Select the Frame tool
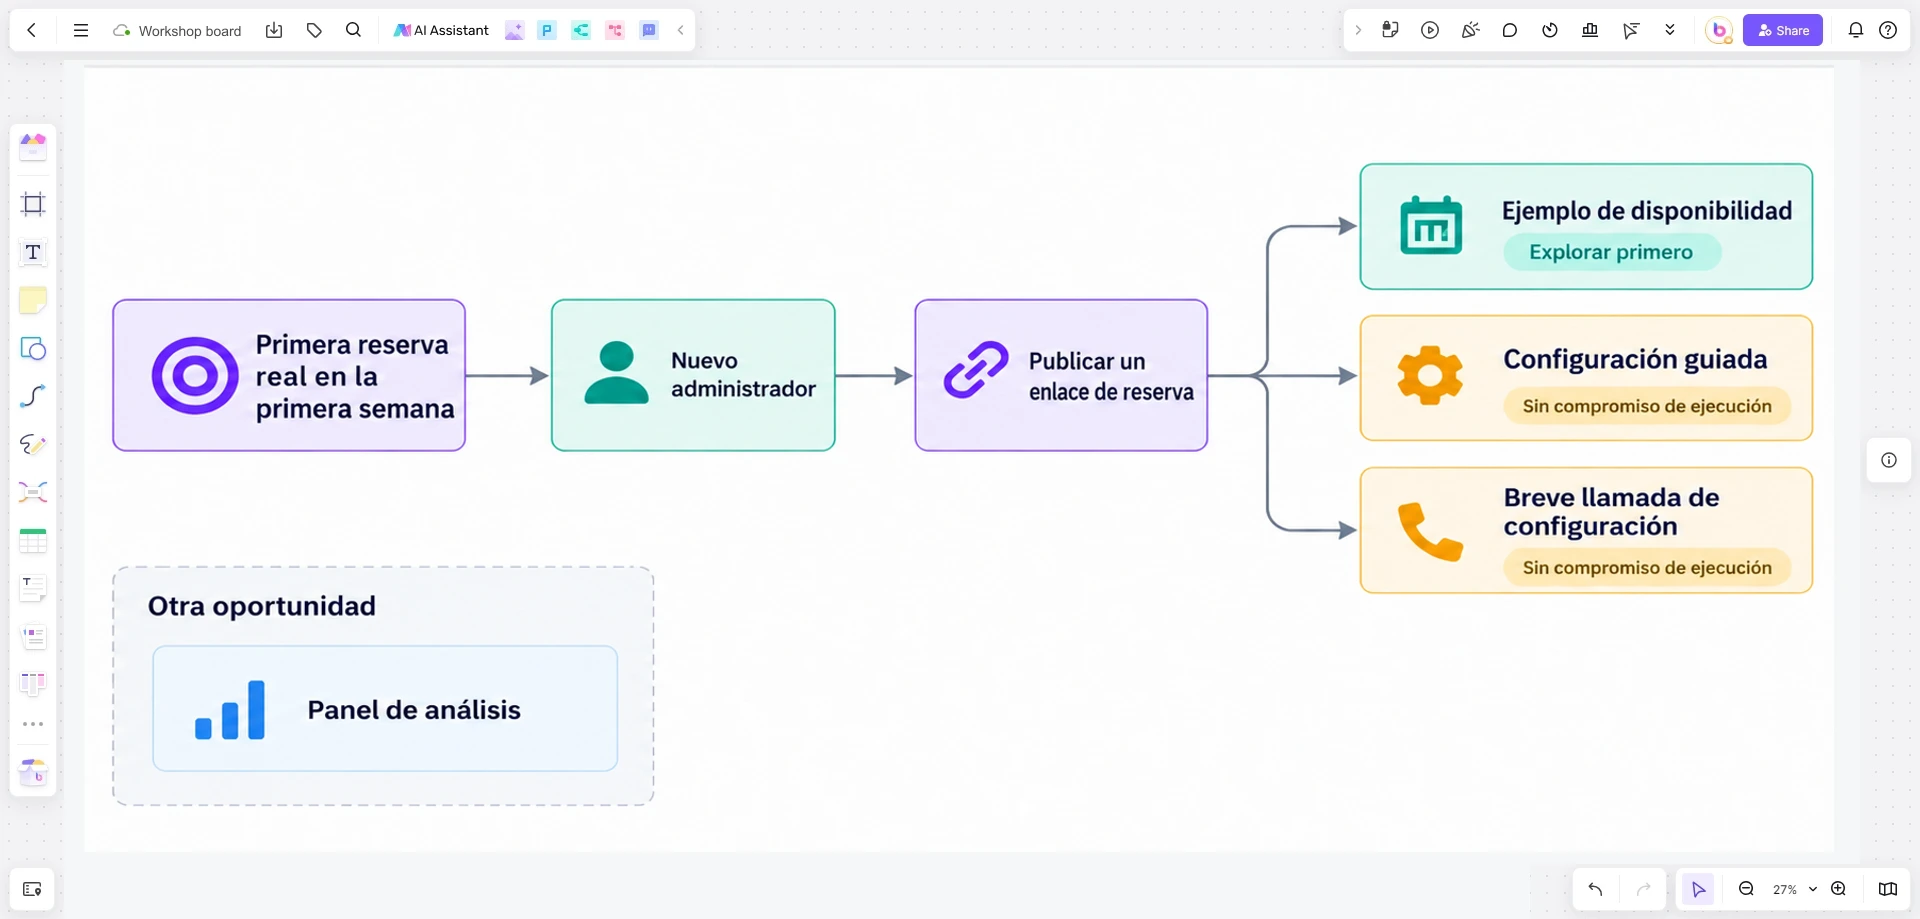The height and width of the screenshot is (919, 1920). 33,204
